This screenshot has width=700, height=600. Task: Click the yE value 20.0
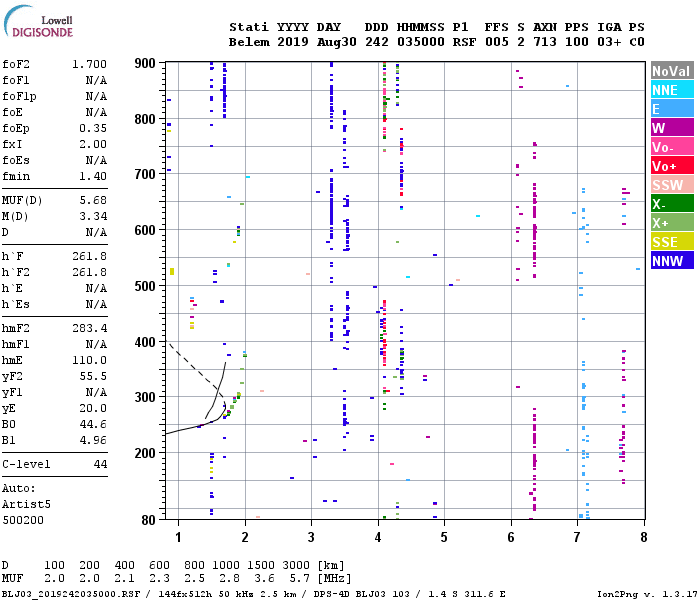tap(93, 408)
